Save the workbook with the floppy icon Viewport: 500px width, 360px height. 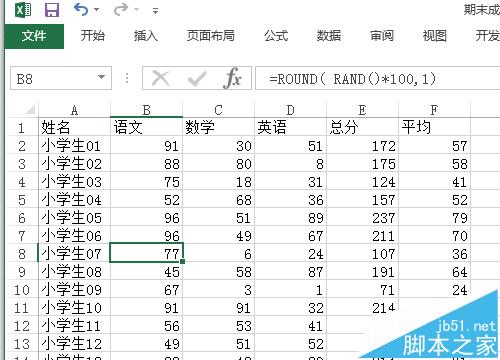(52, 10)
